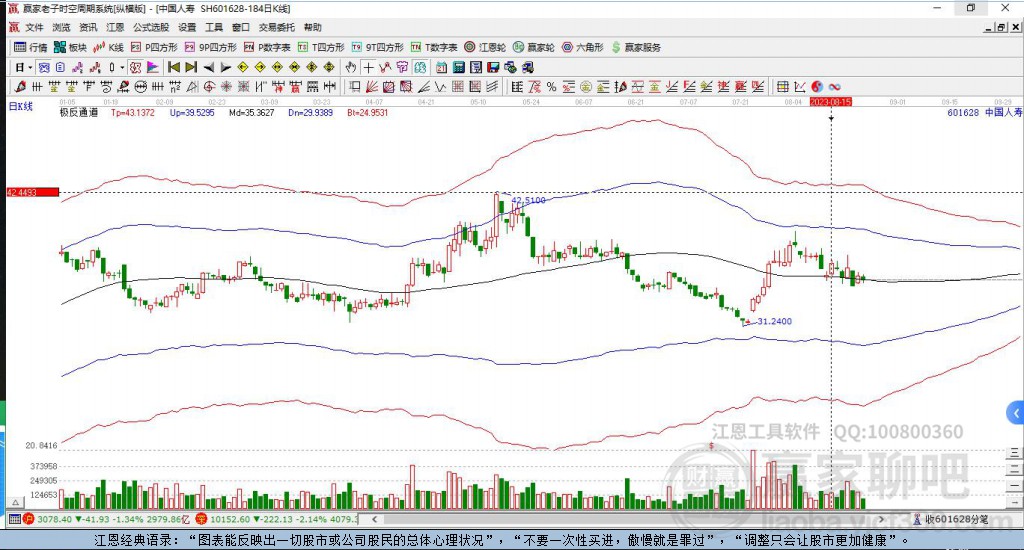Click the blue side panel expand arrow

(1015, 413)
